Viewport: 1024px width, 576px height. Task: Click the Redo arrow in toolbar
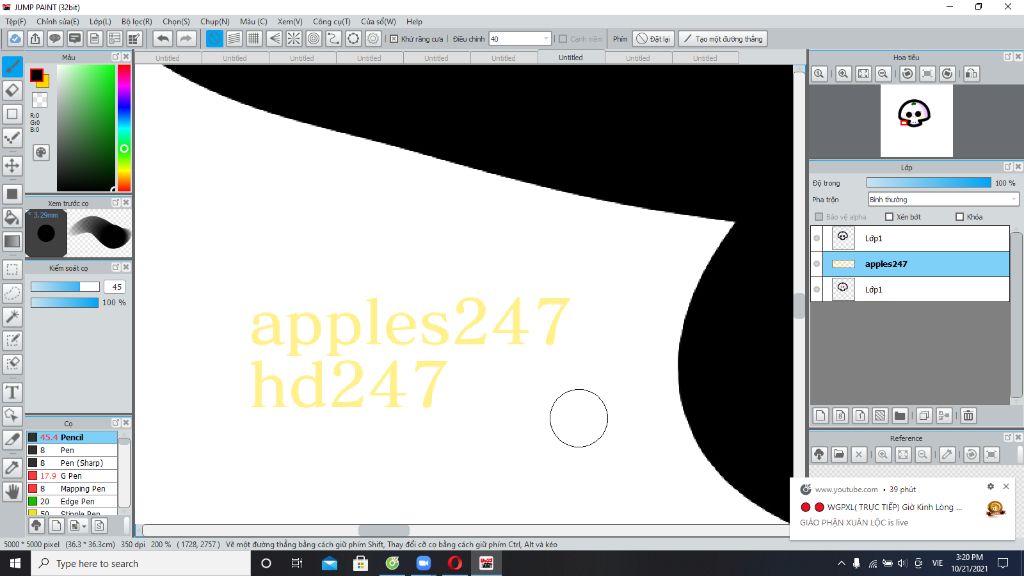186,39
